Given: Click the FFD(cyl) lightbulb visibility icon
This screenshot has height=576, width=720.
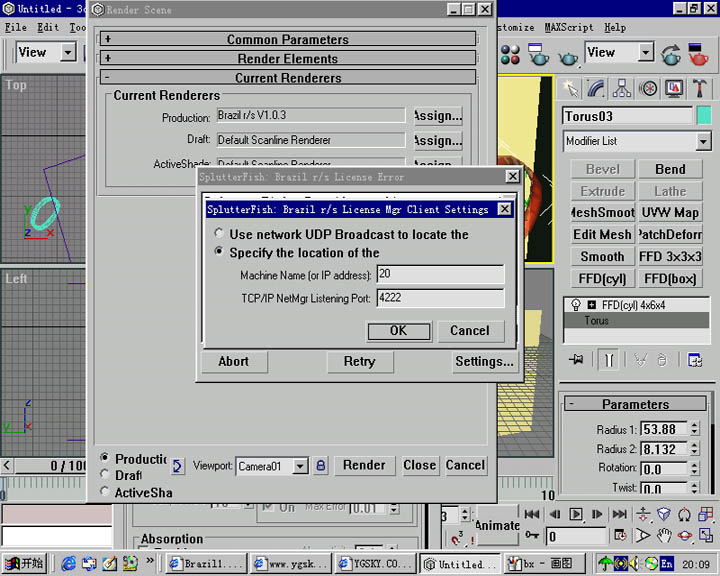Looking at the screenshot, I should [x=575, y=305].
